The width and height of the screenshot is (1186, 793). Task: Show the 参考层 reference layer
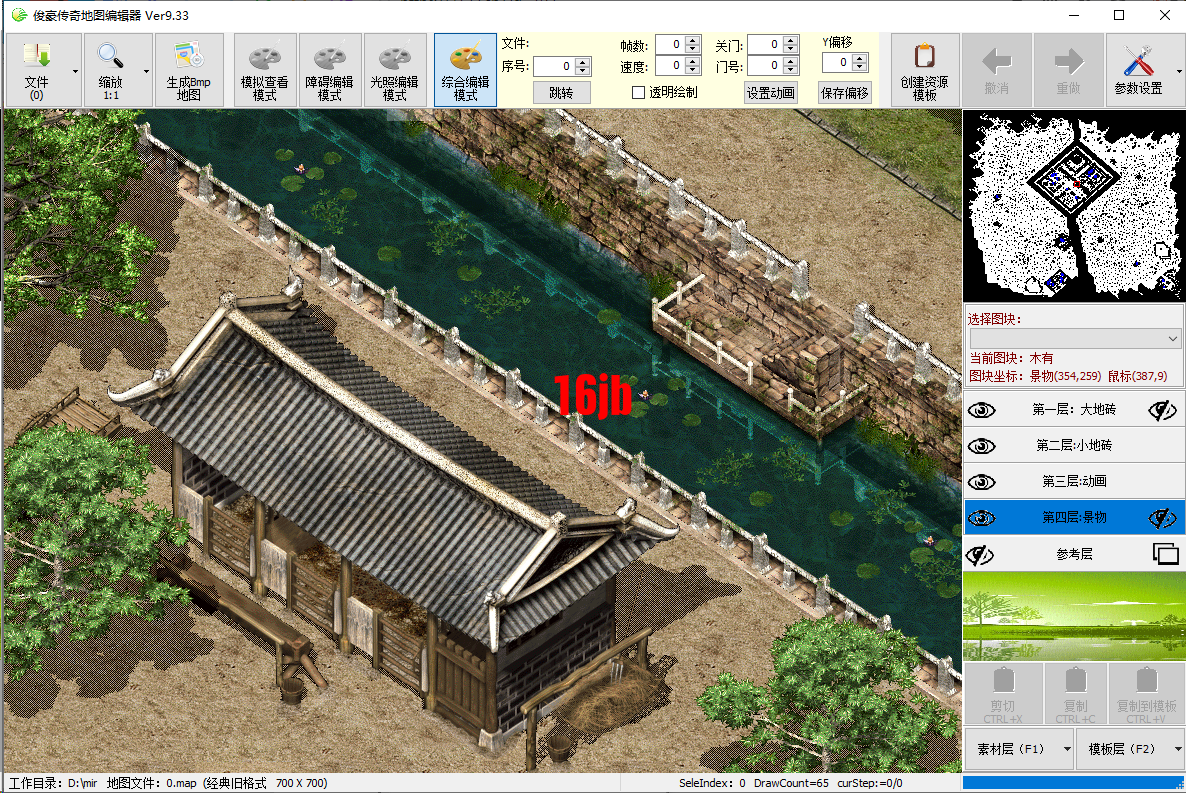[x=982, y=554]
